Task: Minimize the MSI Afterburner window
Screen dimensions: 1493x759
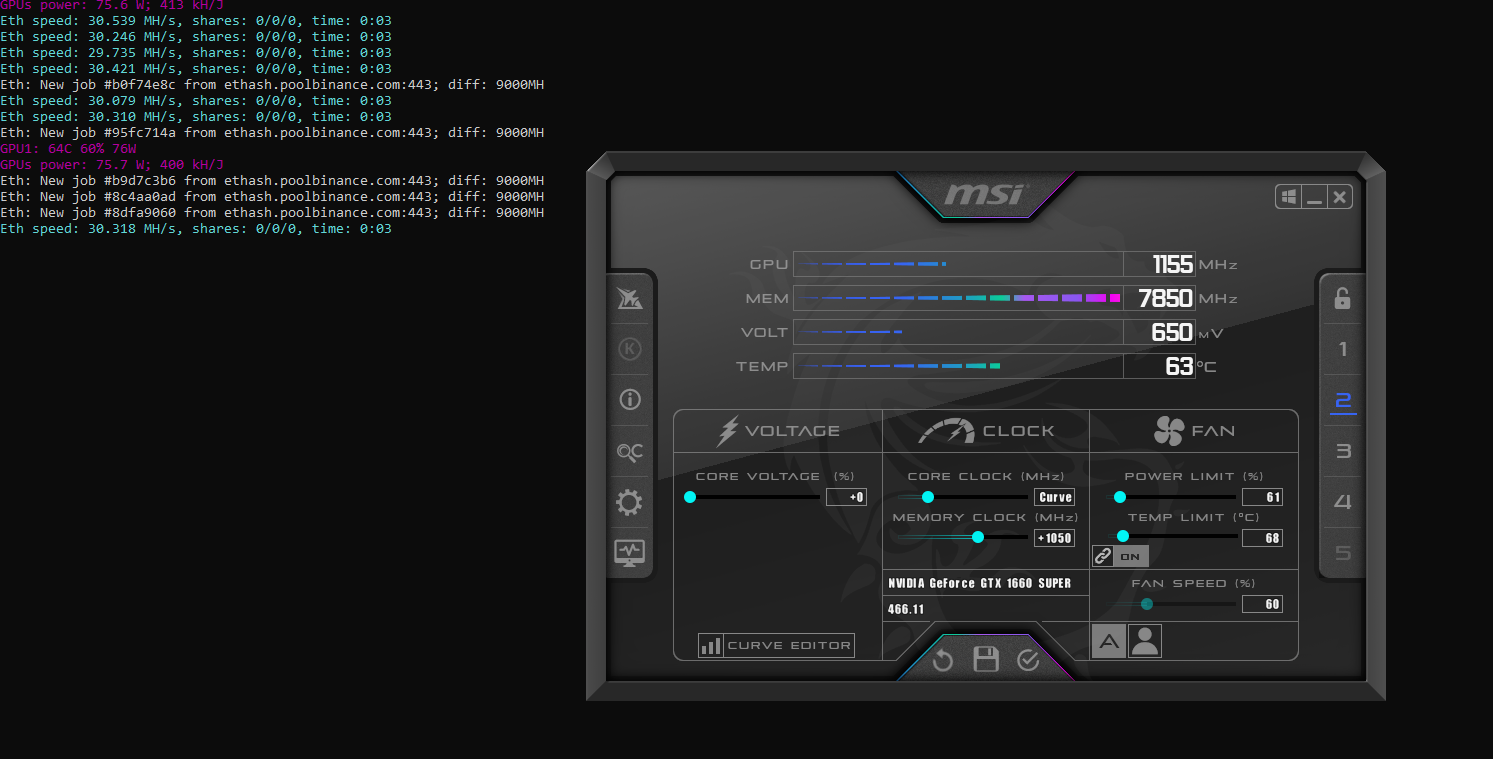Action: click(x=1314, y=197)
